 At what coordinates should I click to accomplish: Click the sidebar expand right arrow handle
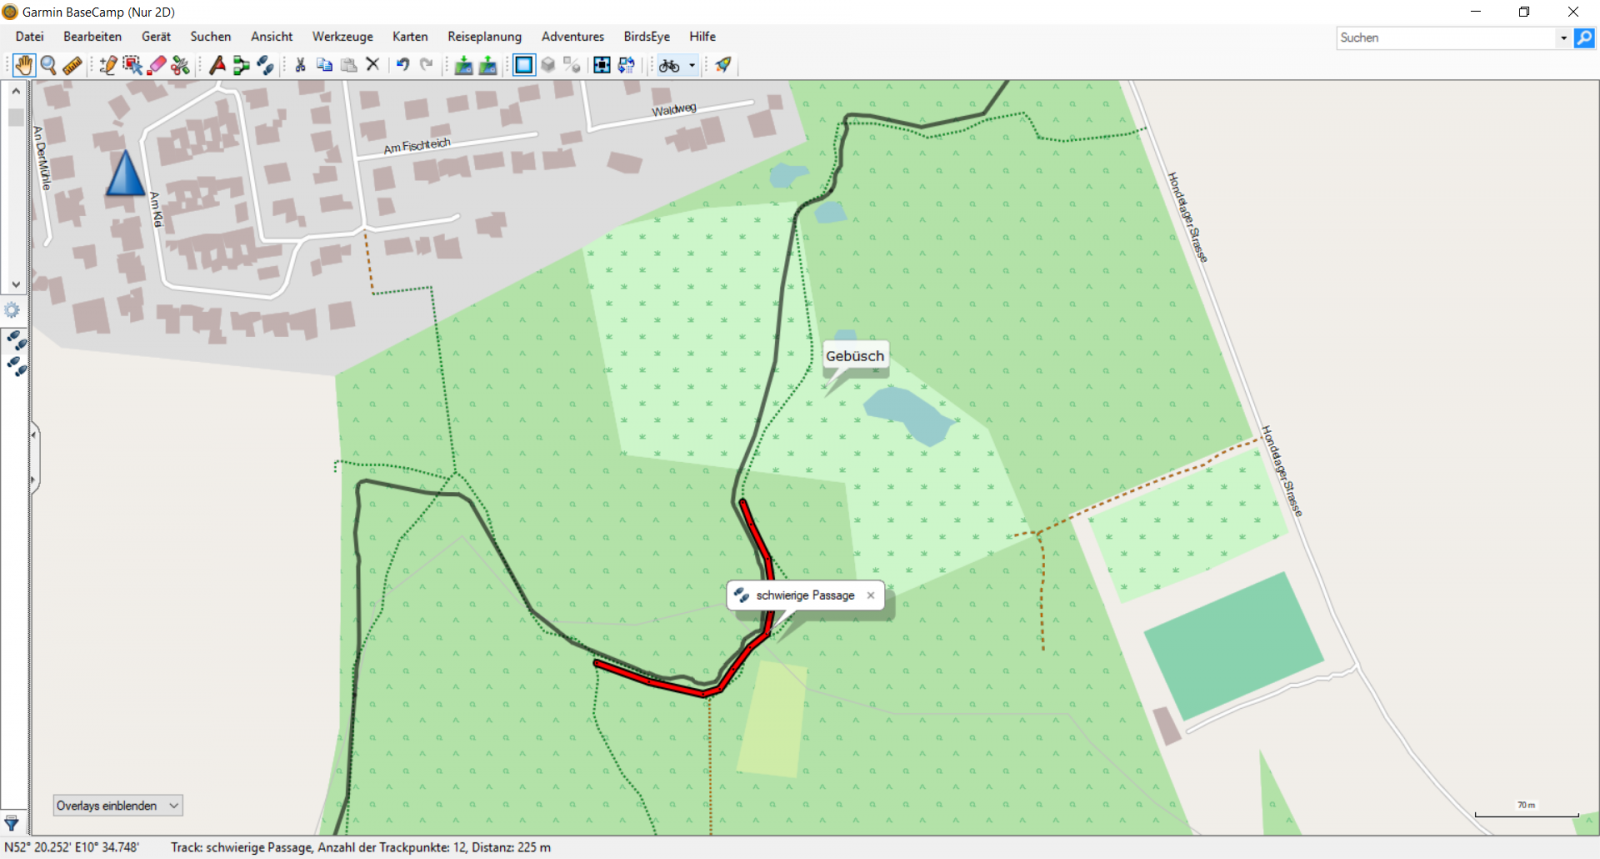tap(34, 481)
